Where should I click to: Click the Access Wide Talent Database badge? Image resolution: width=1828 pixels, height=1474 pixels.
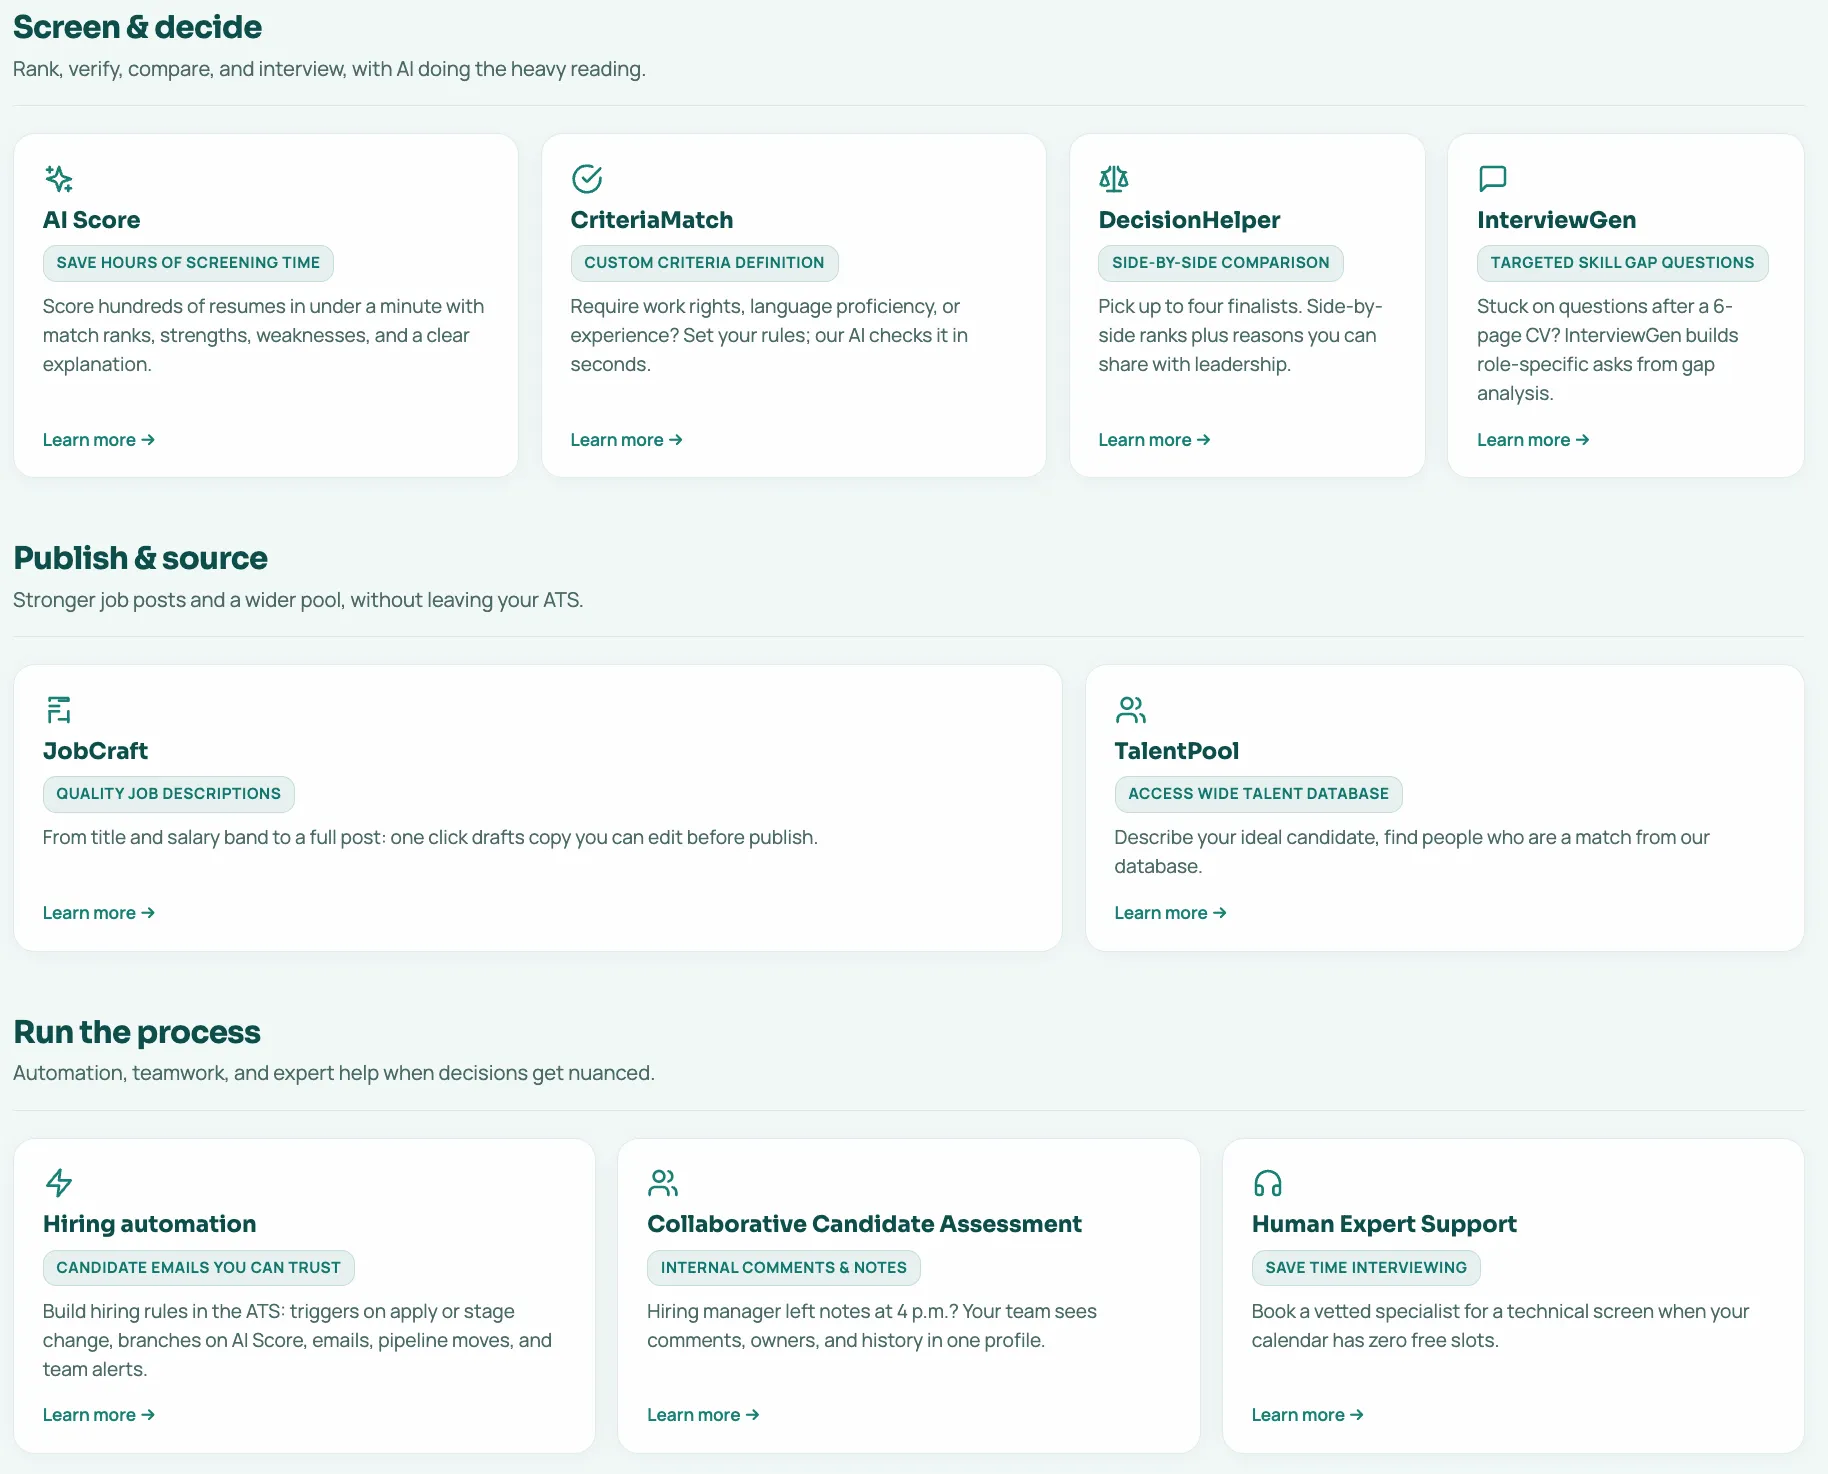pos(1259,794)
